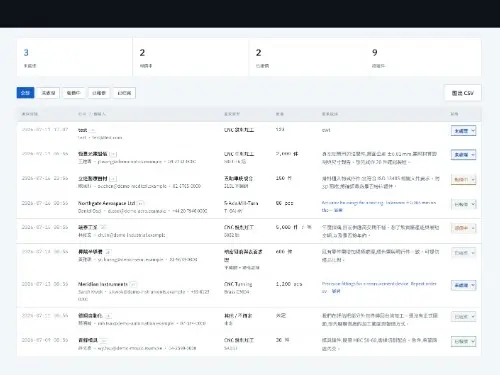The height and width of the screenshot is (375, 500).
Task: Click the stat card showing count 9
Action: point(423,57)
